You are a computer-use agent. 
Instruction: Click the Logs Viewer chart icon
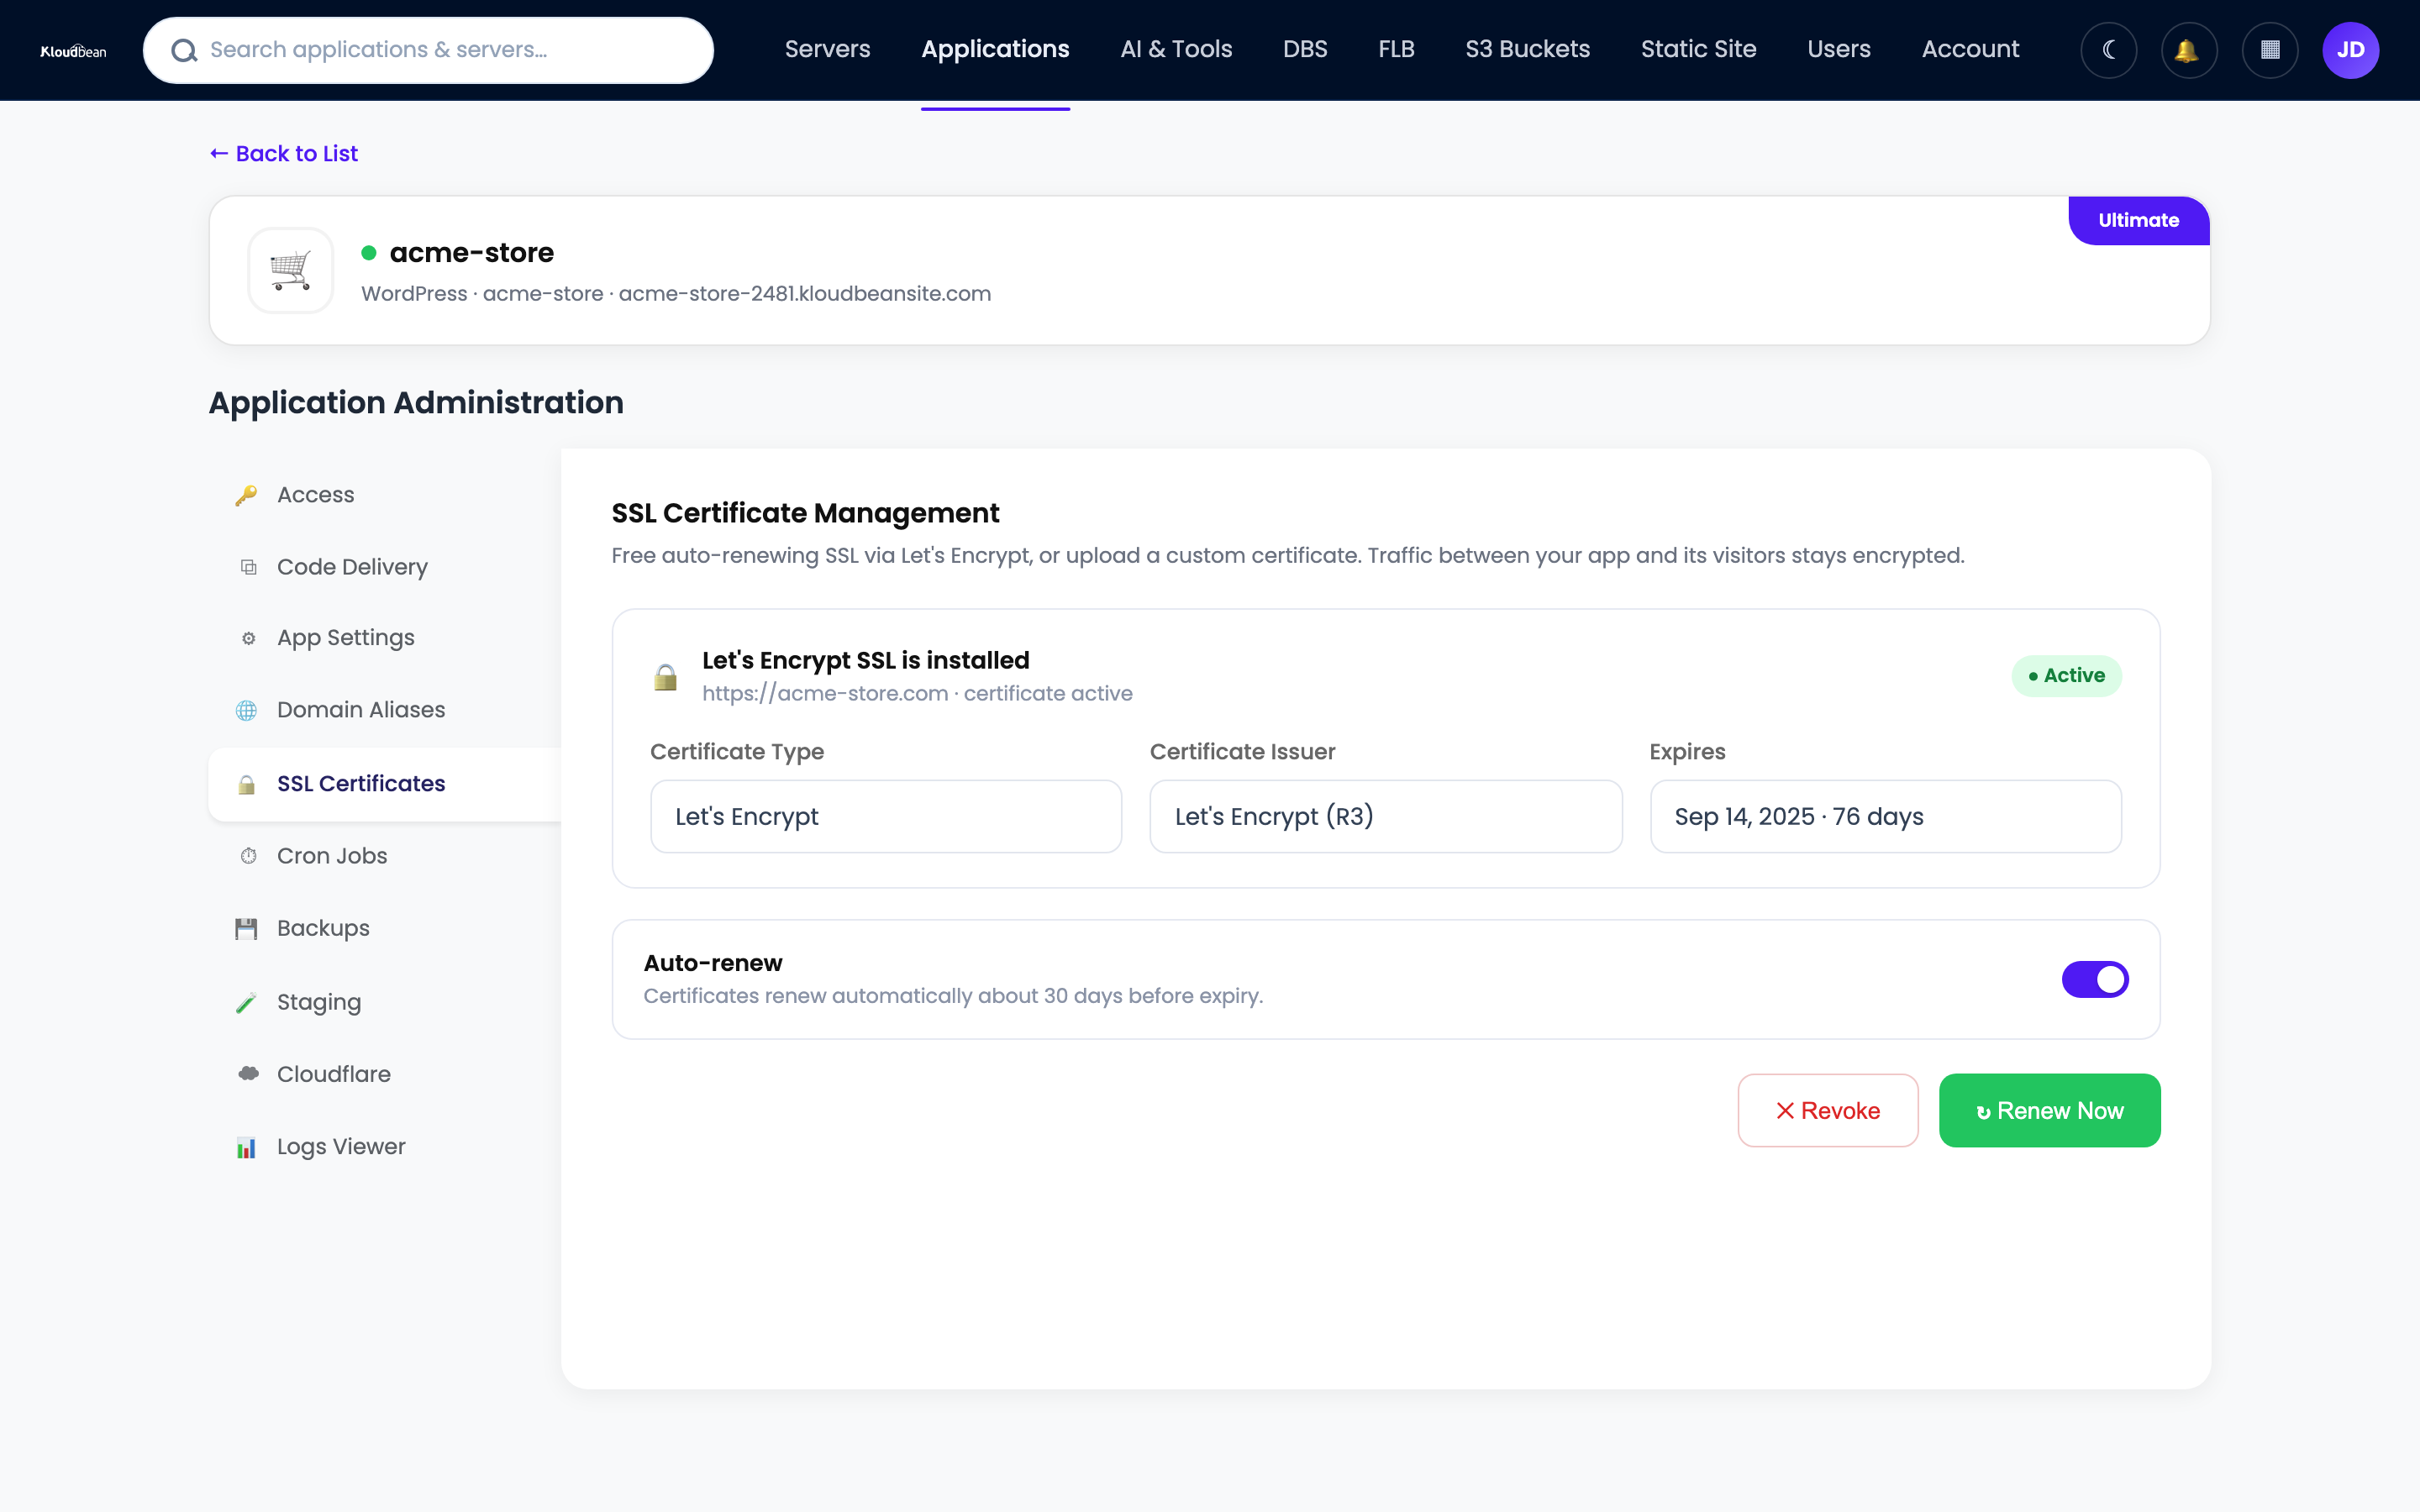246,1147
